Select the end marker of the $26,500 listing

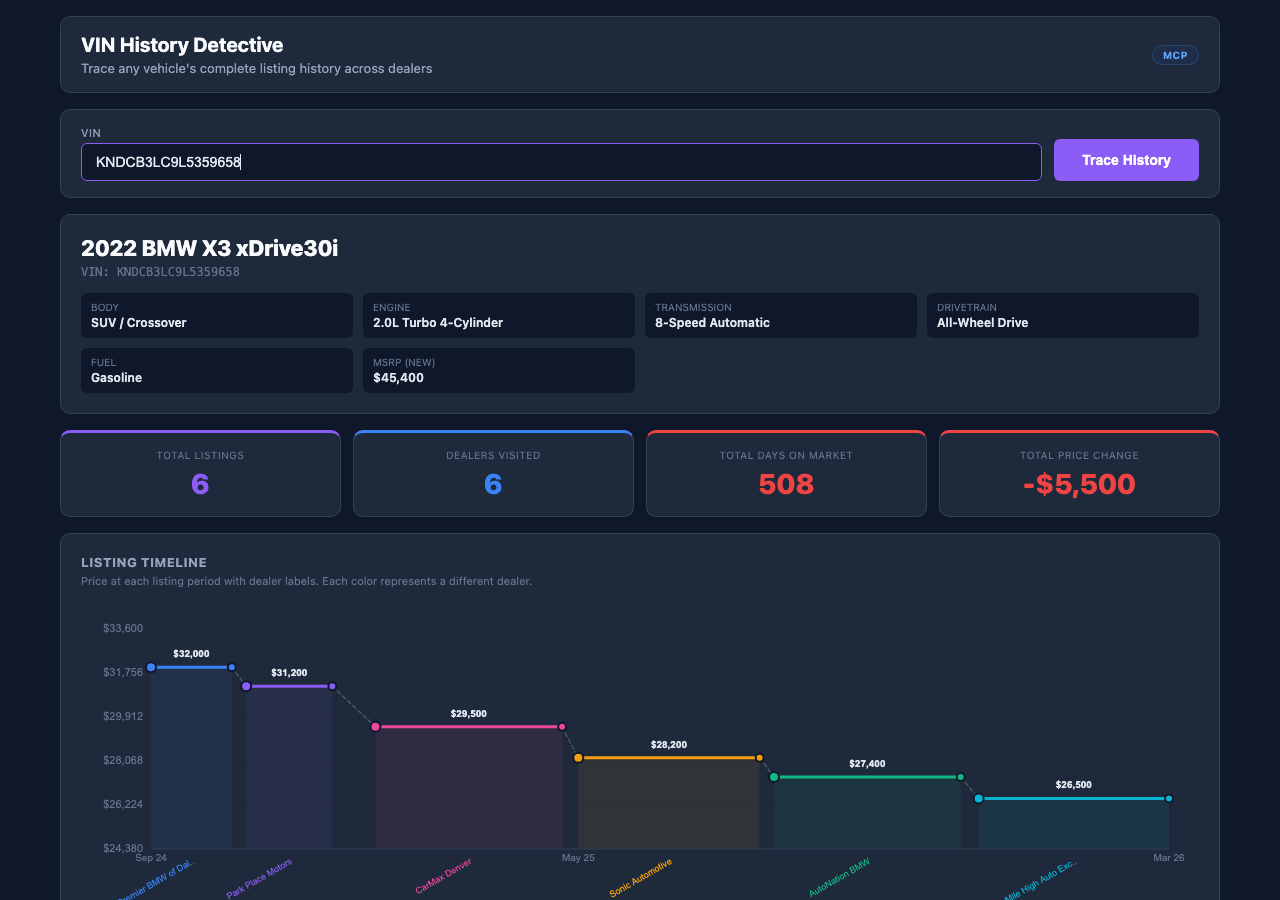[x=1168, y=799]
